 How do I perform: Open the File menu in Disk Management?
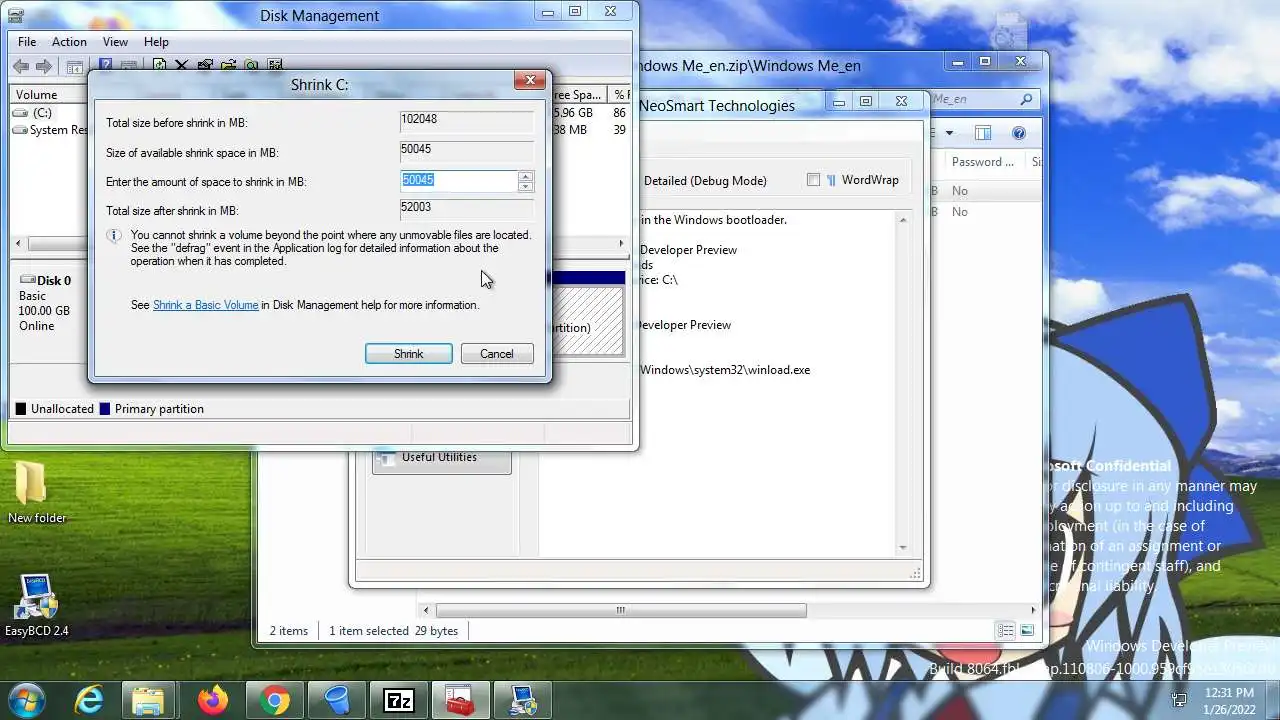click(x=27, y=42)
